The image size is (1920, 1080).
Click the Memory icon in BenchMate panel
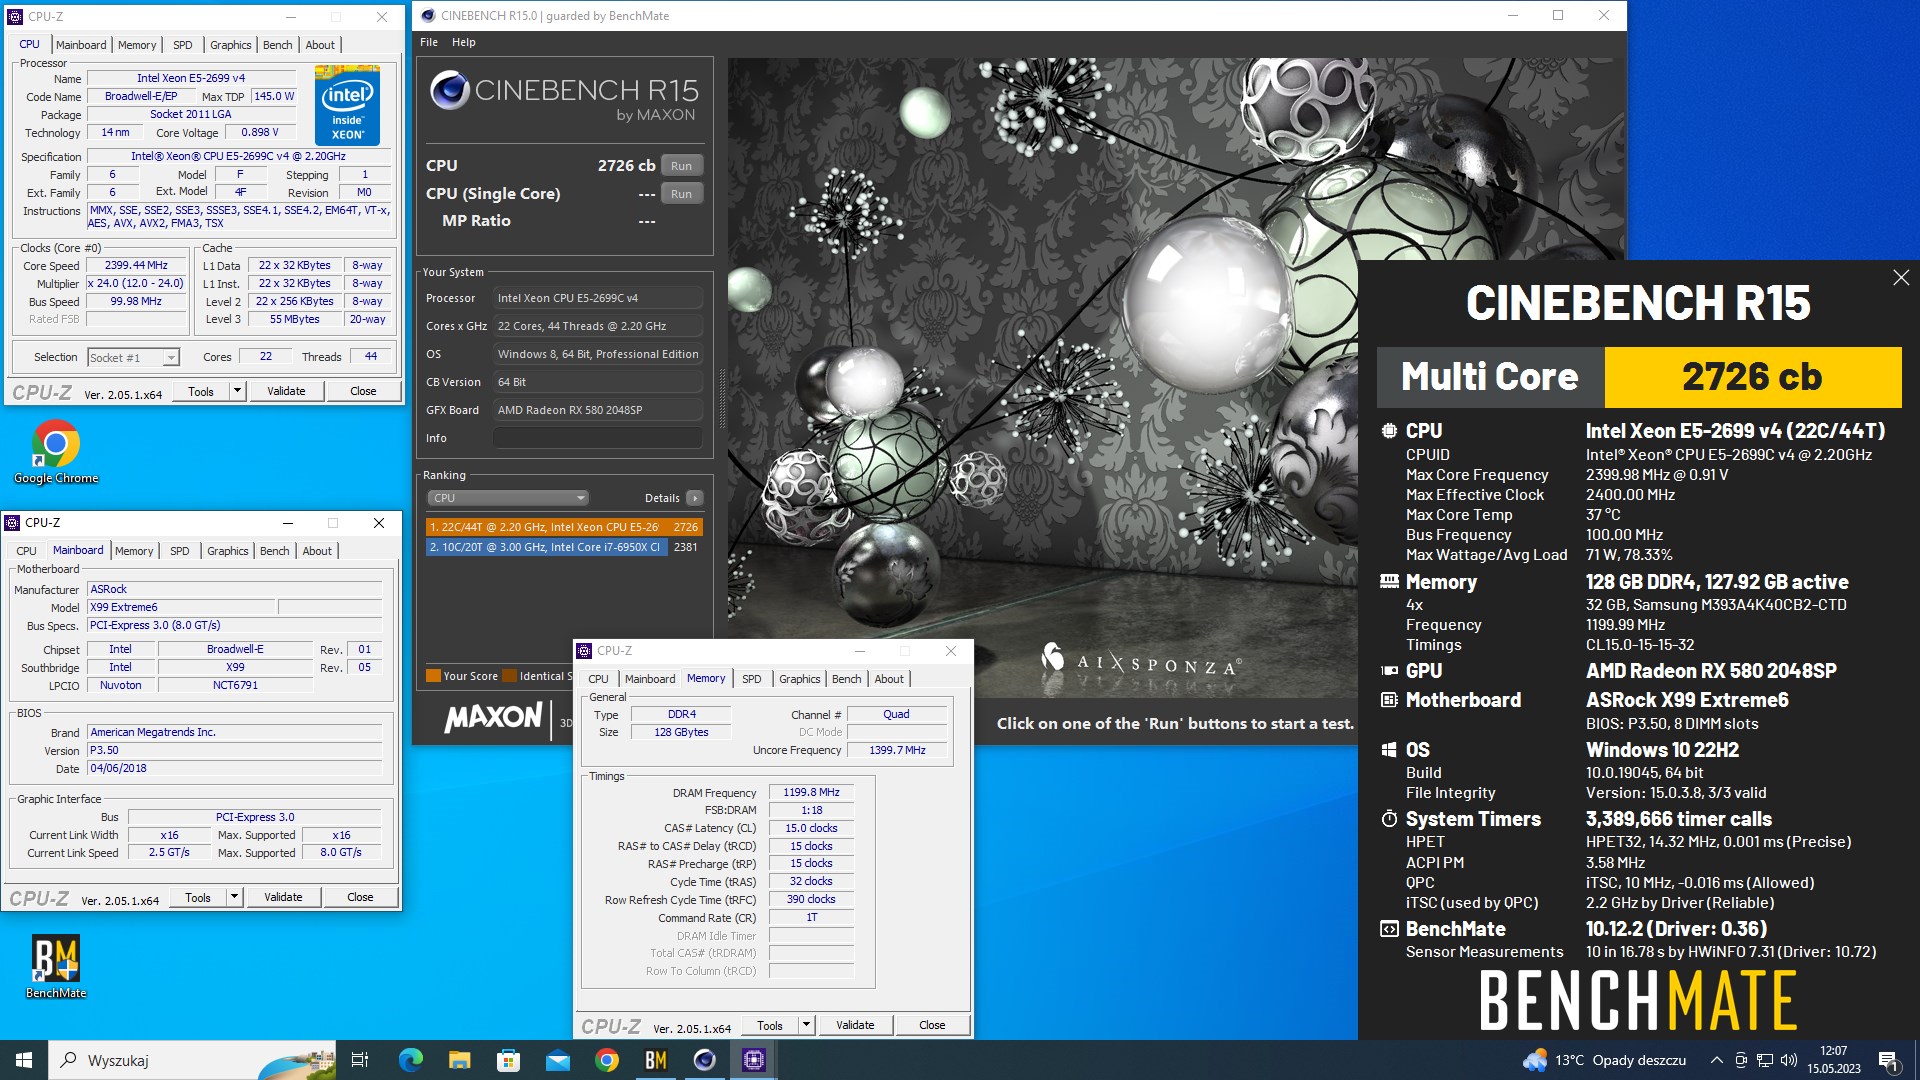(x=1389, y=581)
